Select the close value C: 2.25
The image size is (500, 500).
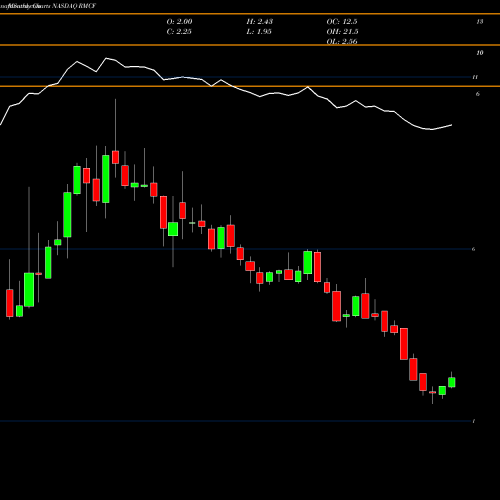pyautogui.click(x=179, y=31)
